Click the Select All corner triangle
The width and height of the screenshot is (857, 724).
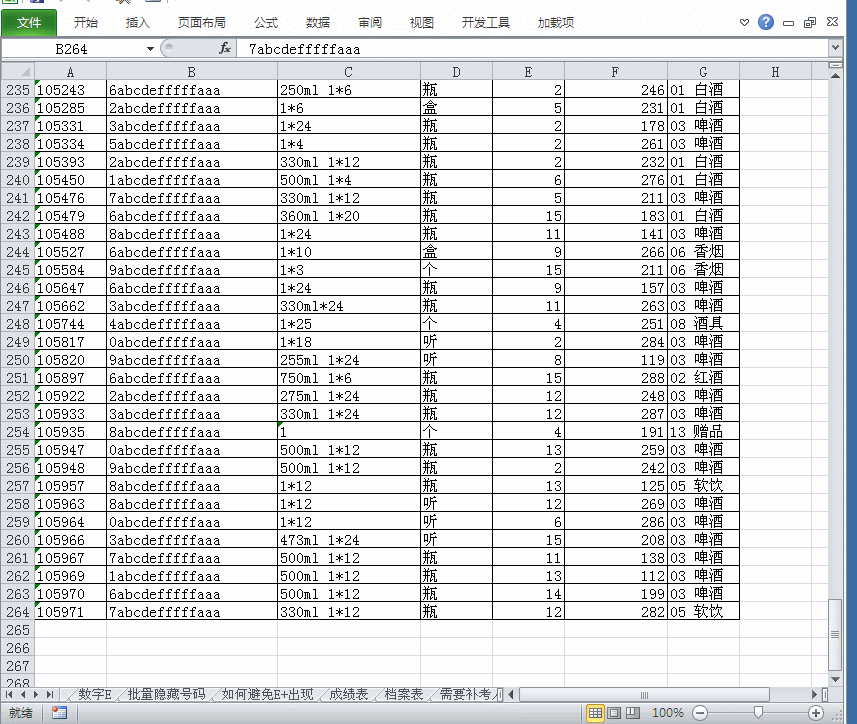pos(18,72)
